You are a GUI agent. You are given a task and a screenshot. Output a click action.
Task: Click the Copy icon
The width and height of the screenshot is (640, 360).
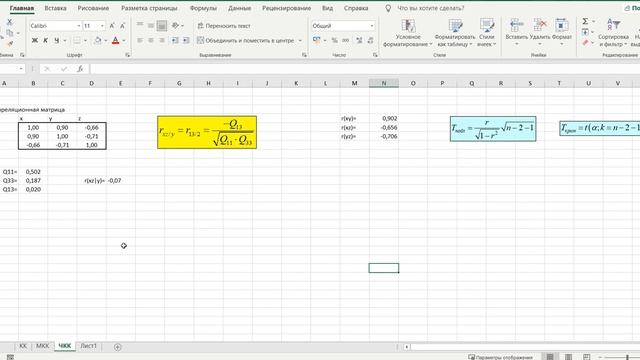pyautogui.click(x=10, y=33)
